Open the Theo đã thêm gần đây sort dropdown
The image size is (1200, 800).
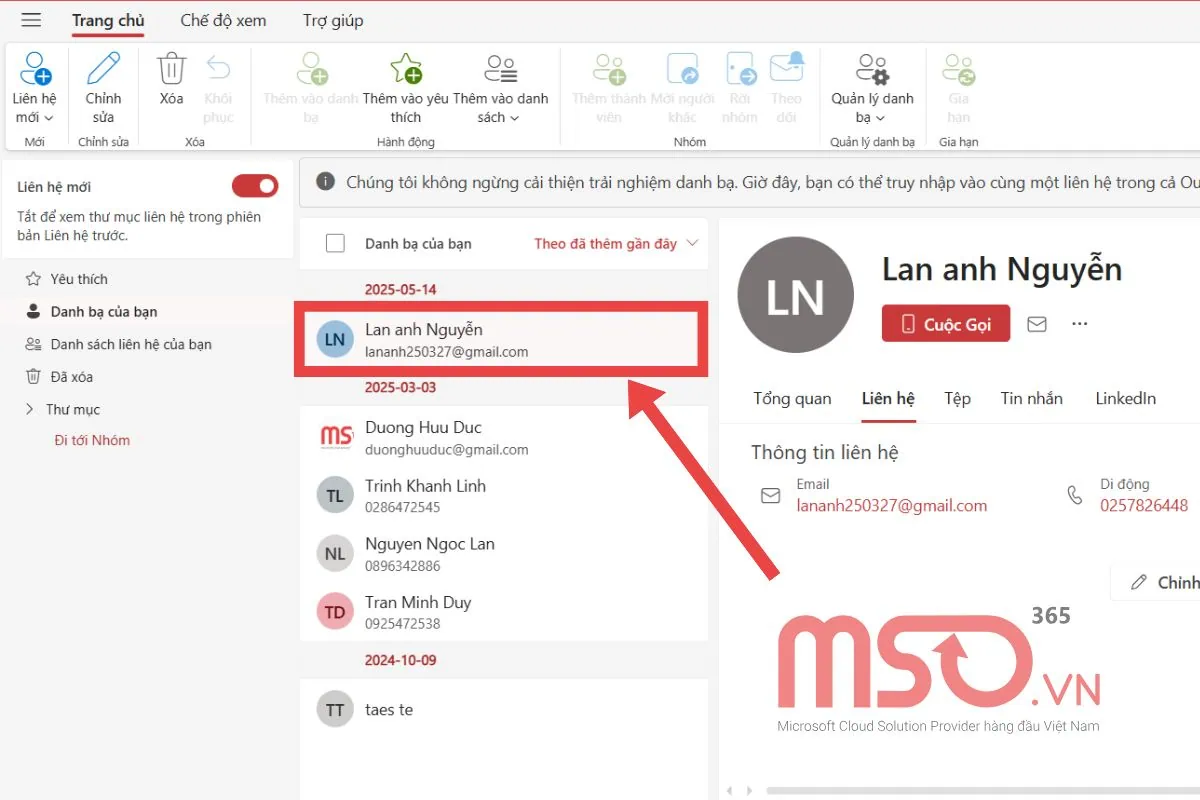(x=614, y=243)
